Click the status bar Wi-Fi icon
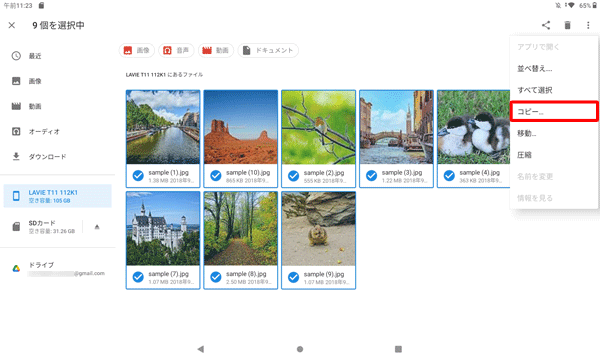The image size is (600, 360). (571, 5)
